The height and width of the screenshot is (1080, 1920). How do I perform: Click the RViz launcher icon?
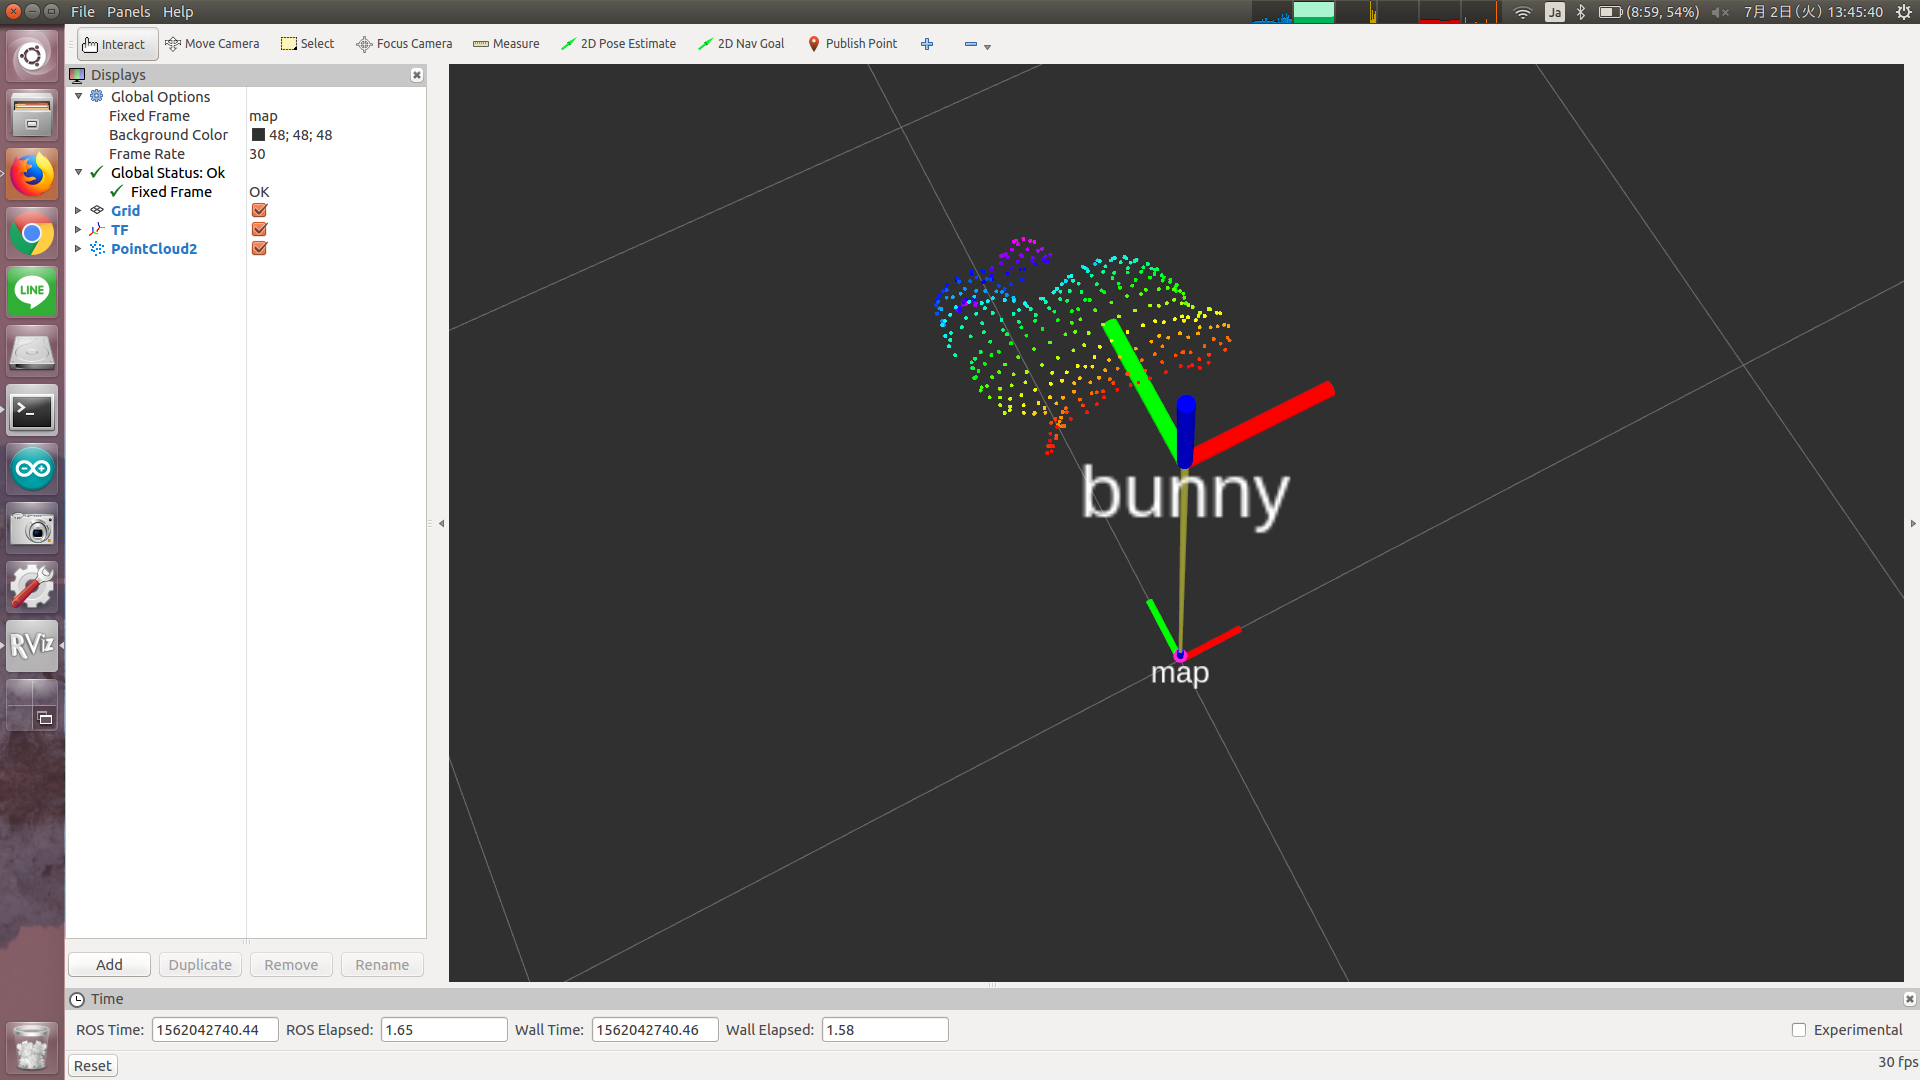tap(32, 646)
